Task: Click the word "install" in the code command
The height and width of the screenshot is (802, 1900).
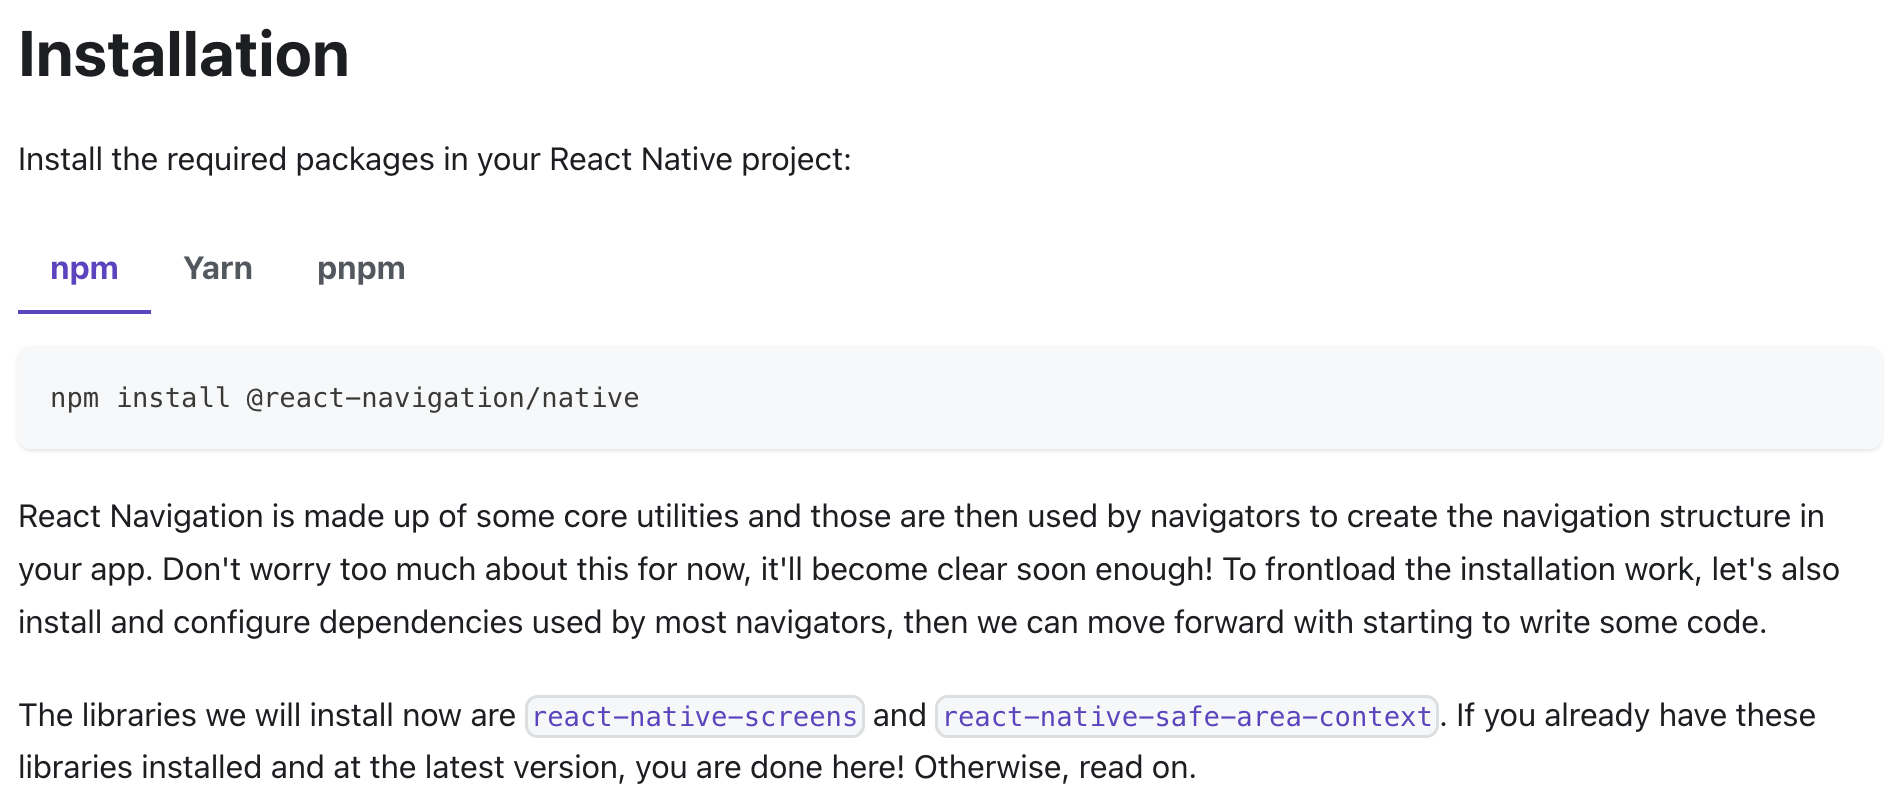Action: (173, 398)
